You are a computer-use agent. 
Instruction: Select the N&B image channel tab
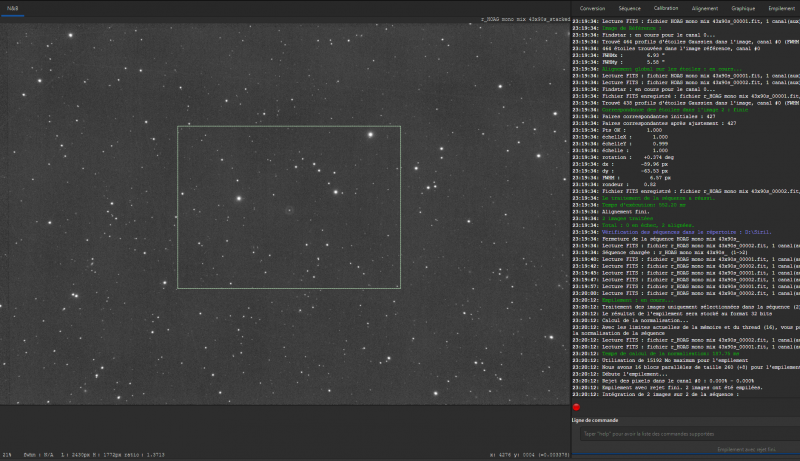13,9
